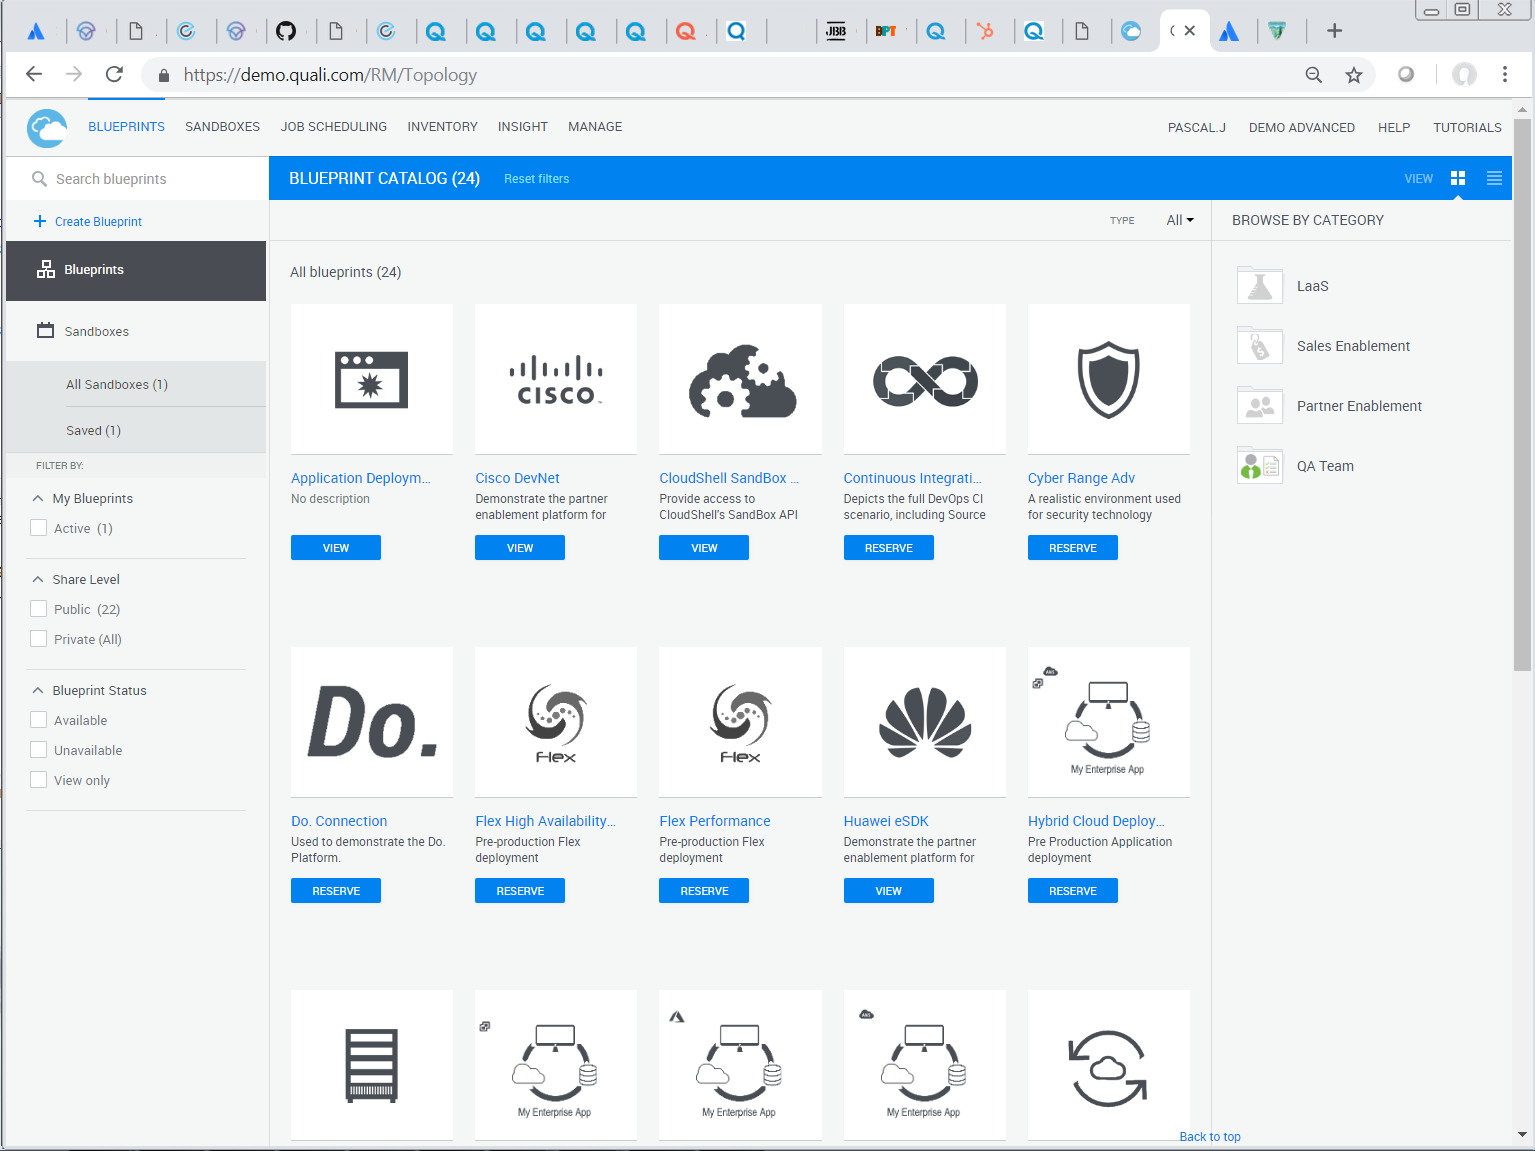
Task: Click the search magnifier icon in sidebar
Action: (x=39, y=179)
